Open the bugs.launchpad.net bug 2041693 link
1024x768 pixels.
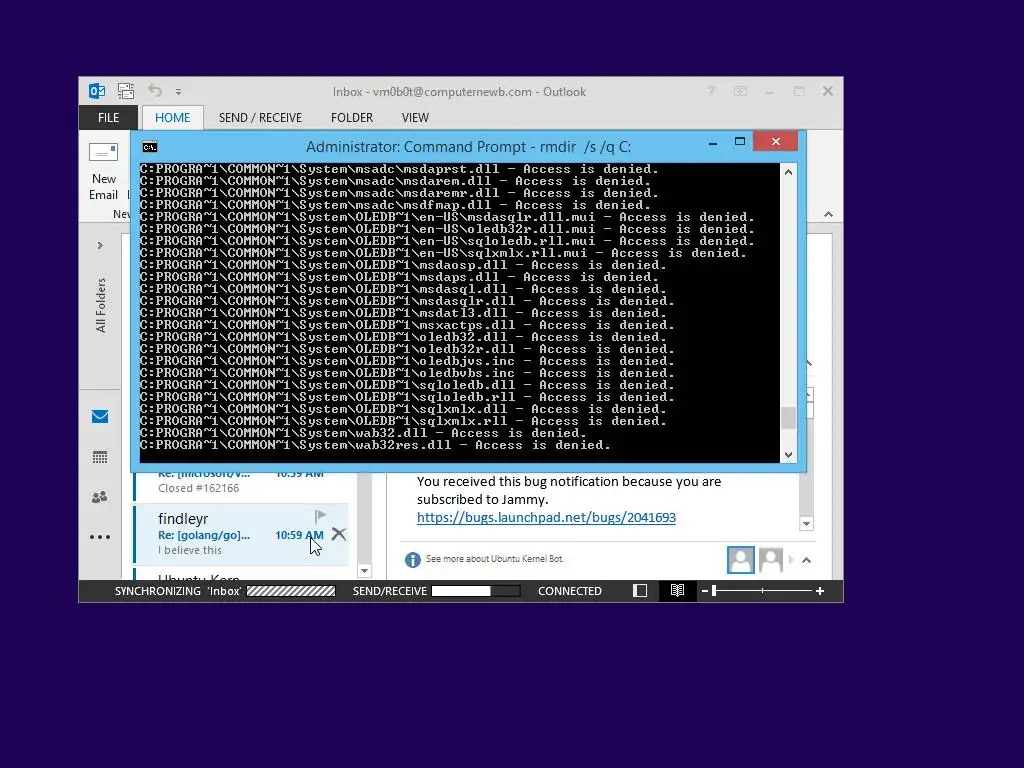546,517
